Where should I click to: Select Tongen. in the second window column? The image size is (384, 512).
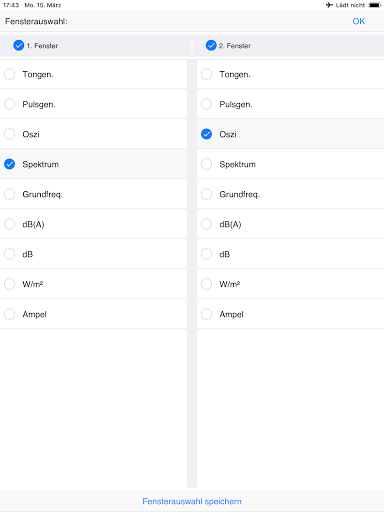(x=290, y=74)
